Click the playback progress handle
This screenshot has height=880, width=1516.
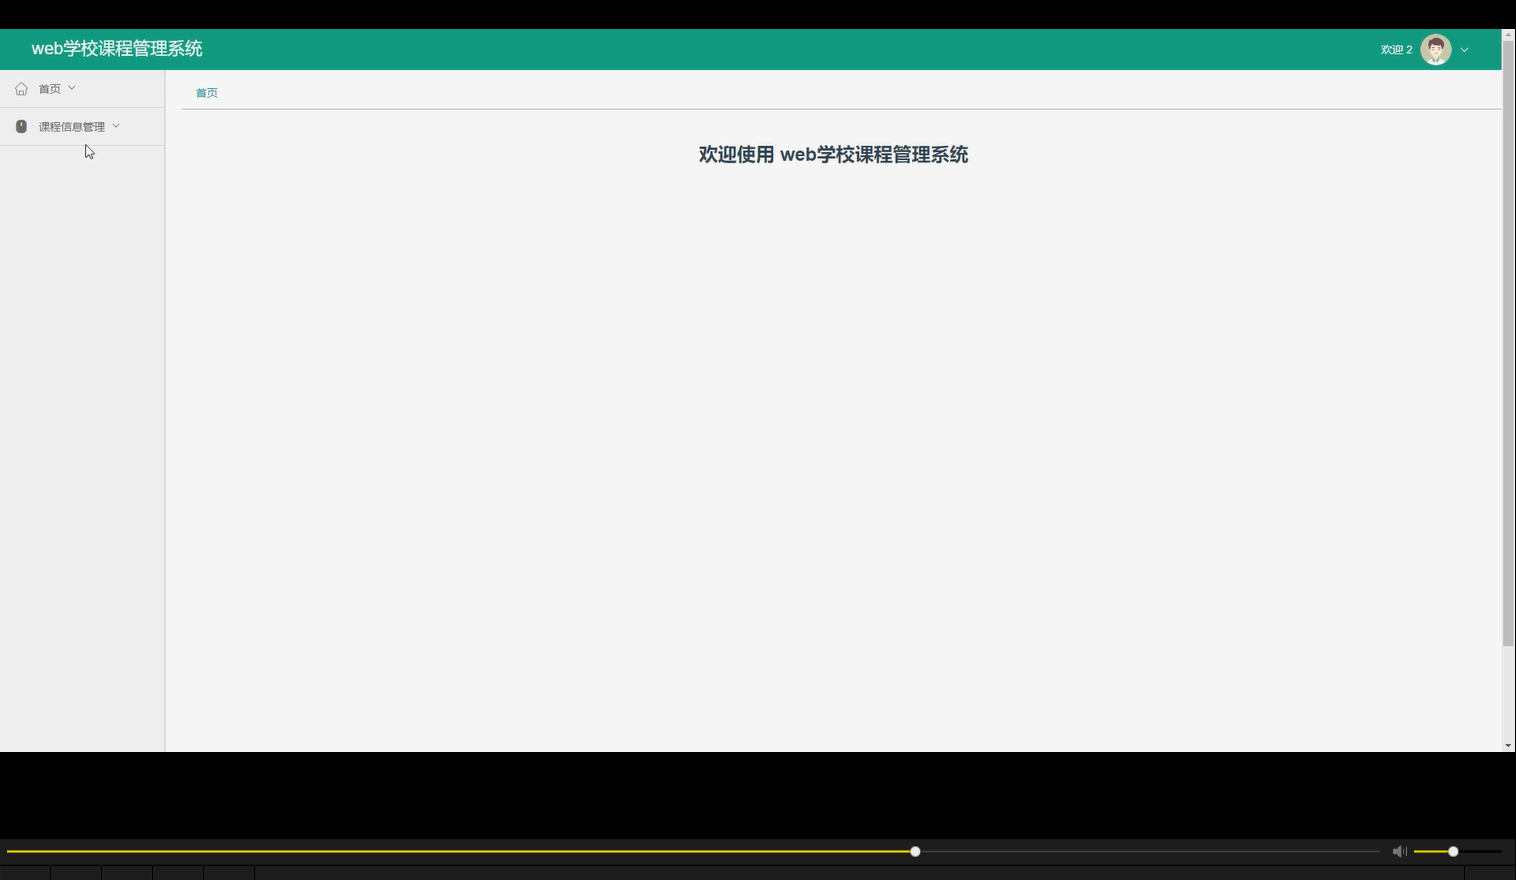[x=913, y=851]
